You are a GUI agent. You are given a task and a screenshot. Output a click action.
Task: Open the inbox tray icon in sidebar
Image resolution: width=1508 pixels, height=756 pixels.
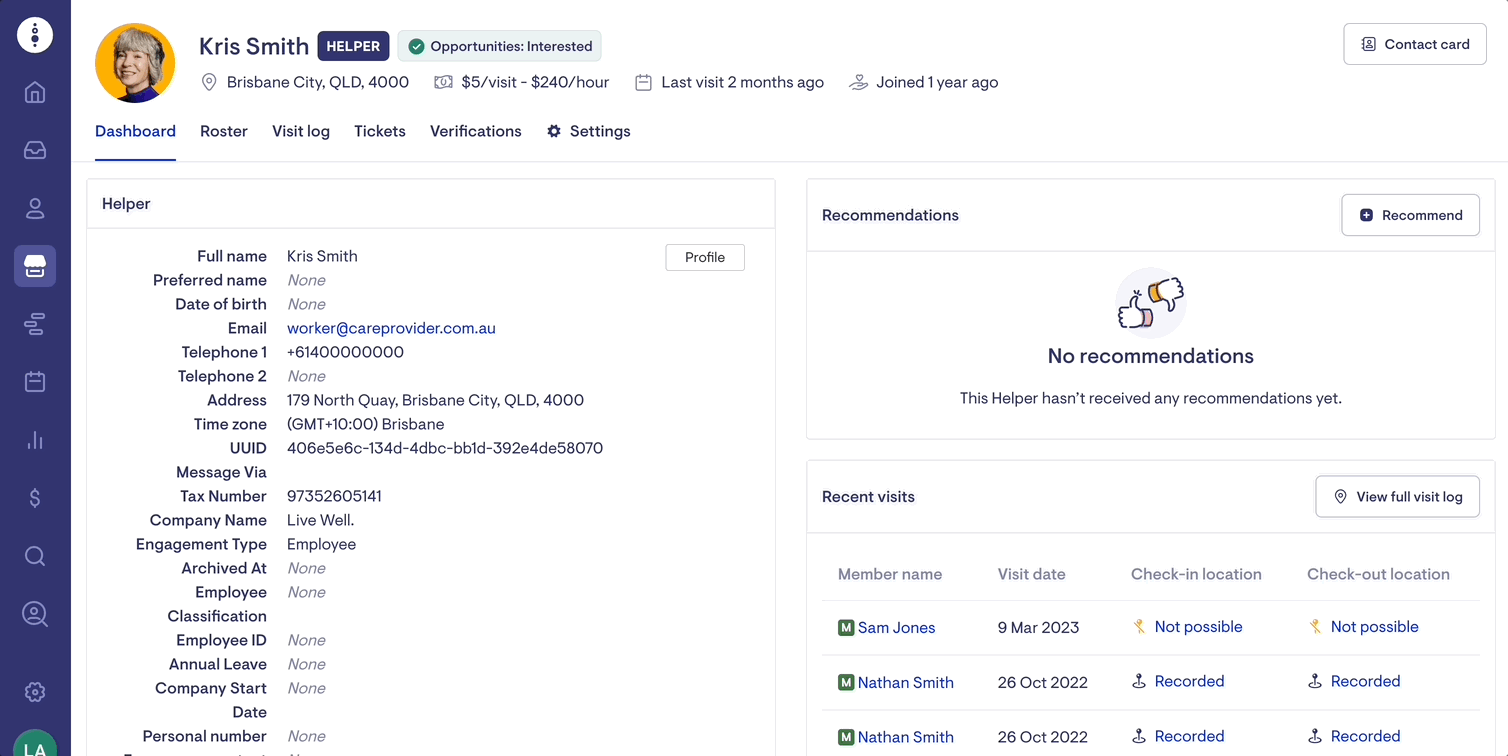35,151
